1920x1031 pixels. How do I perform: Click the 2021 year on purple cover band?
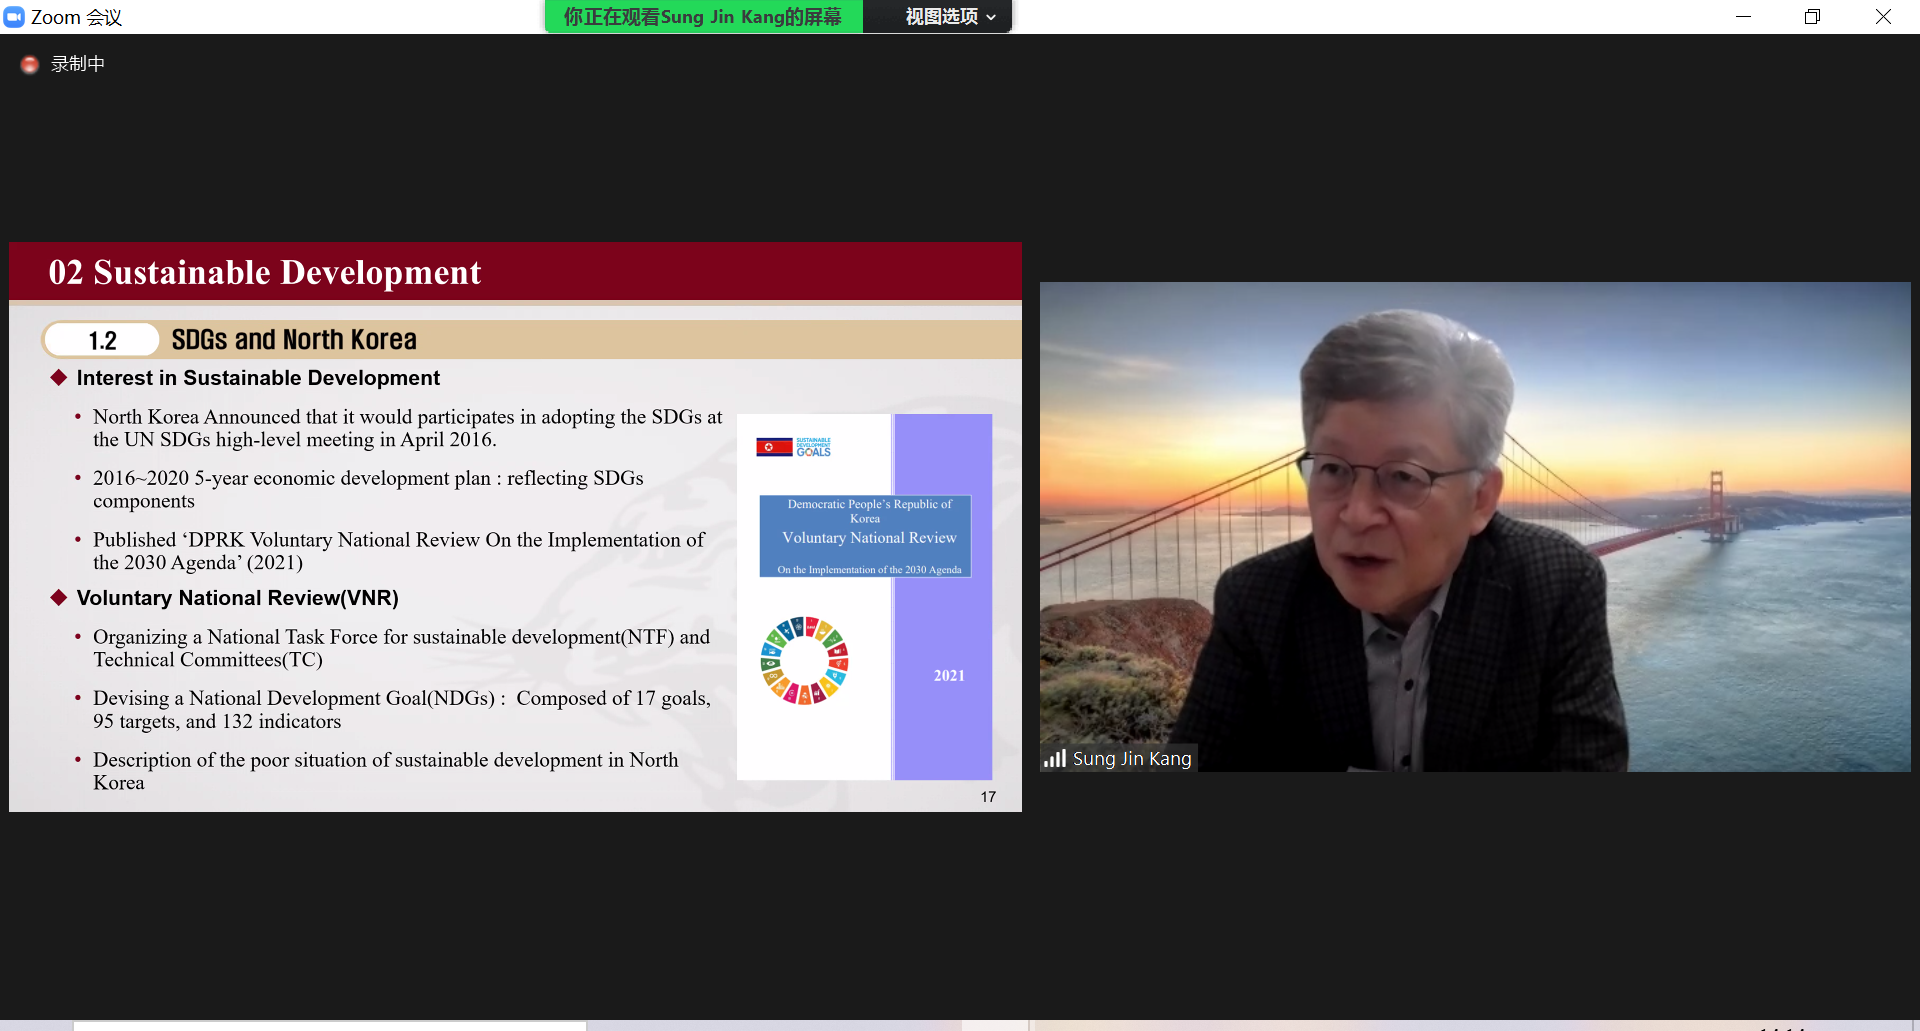click(x=949, y=676)
